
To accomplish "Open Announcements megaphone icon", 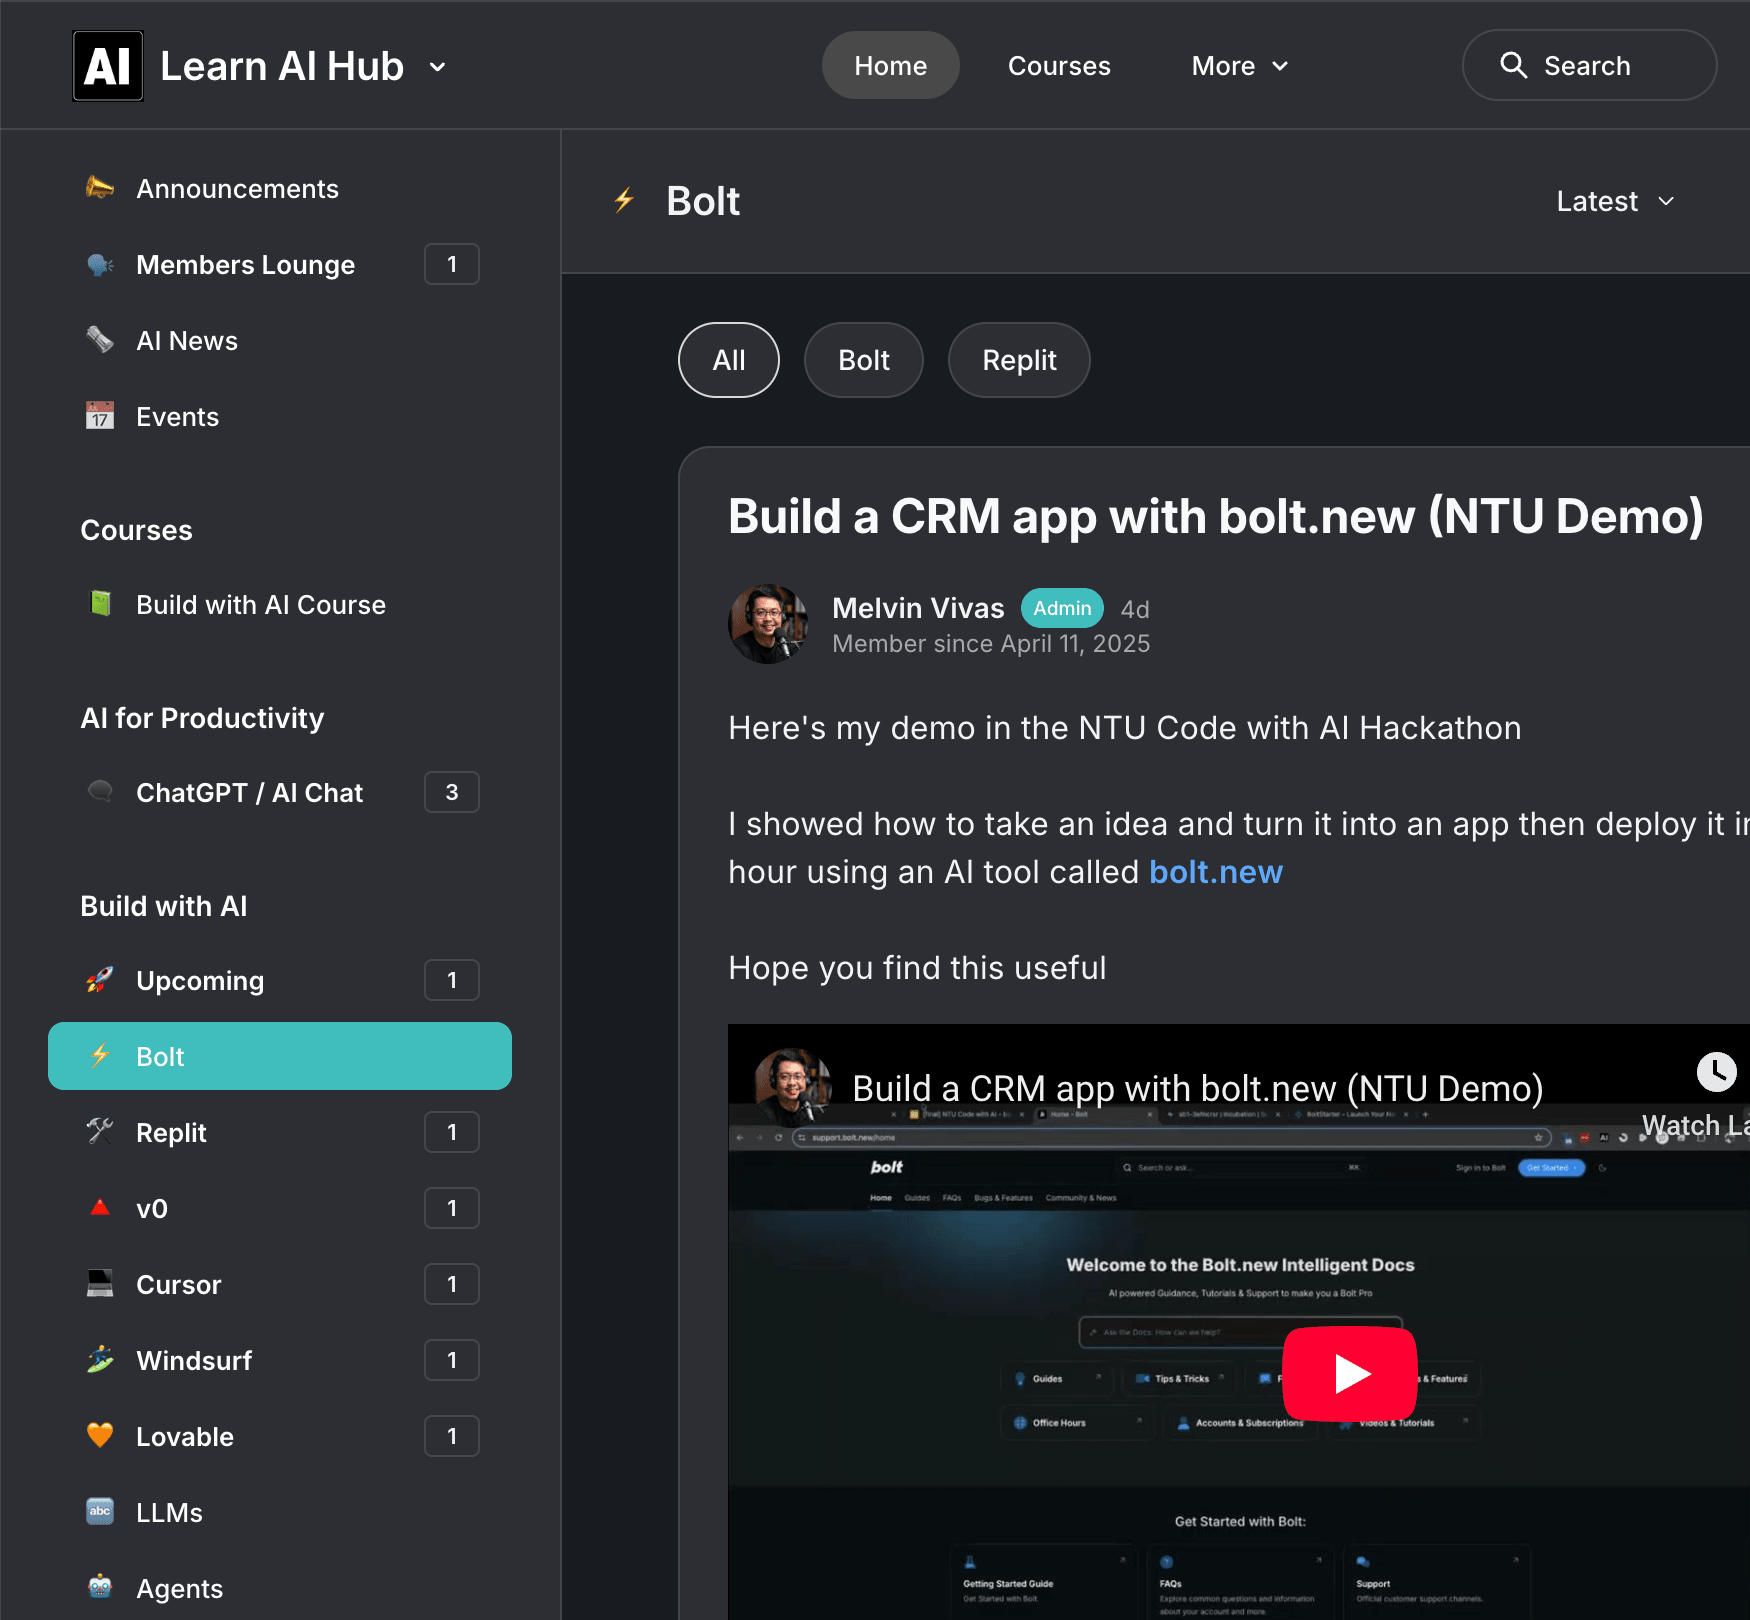I will tap(99, 188).
